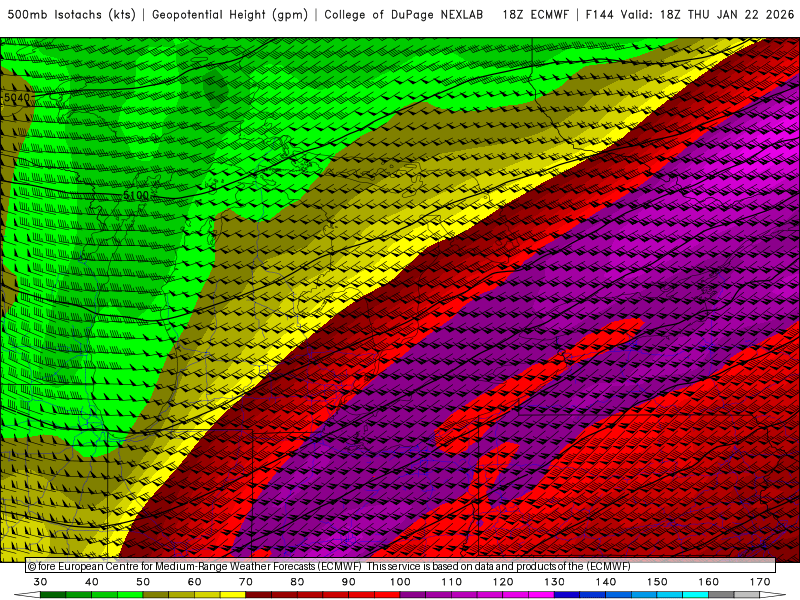Click the dark gray legend swatch after 160
The height and width of the screenshot is (600, 800).
point(721,595)
